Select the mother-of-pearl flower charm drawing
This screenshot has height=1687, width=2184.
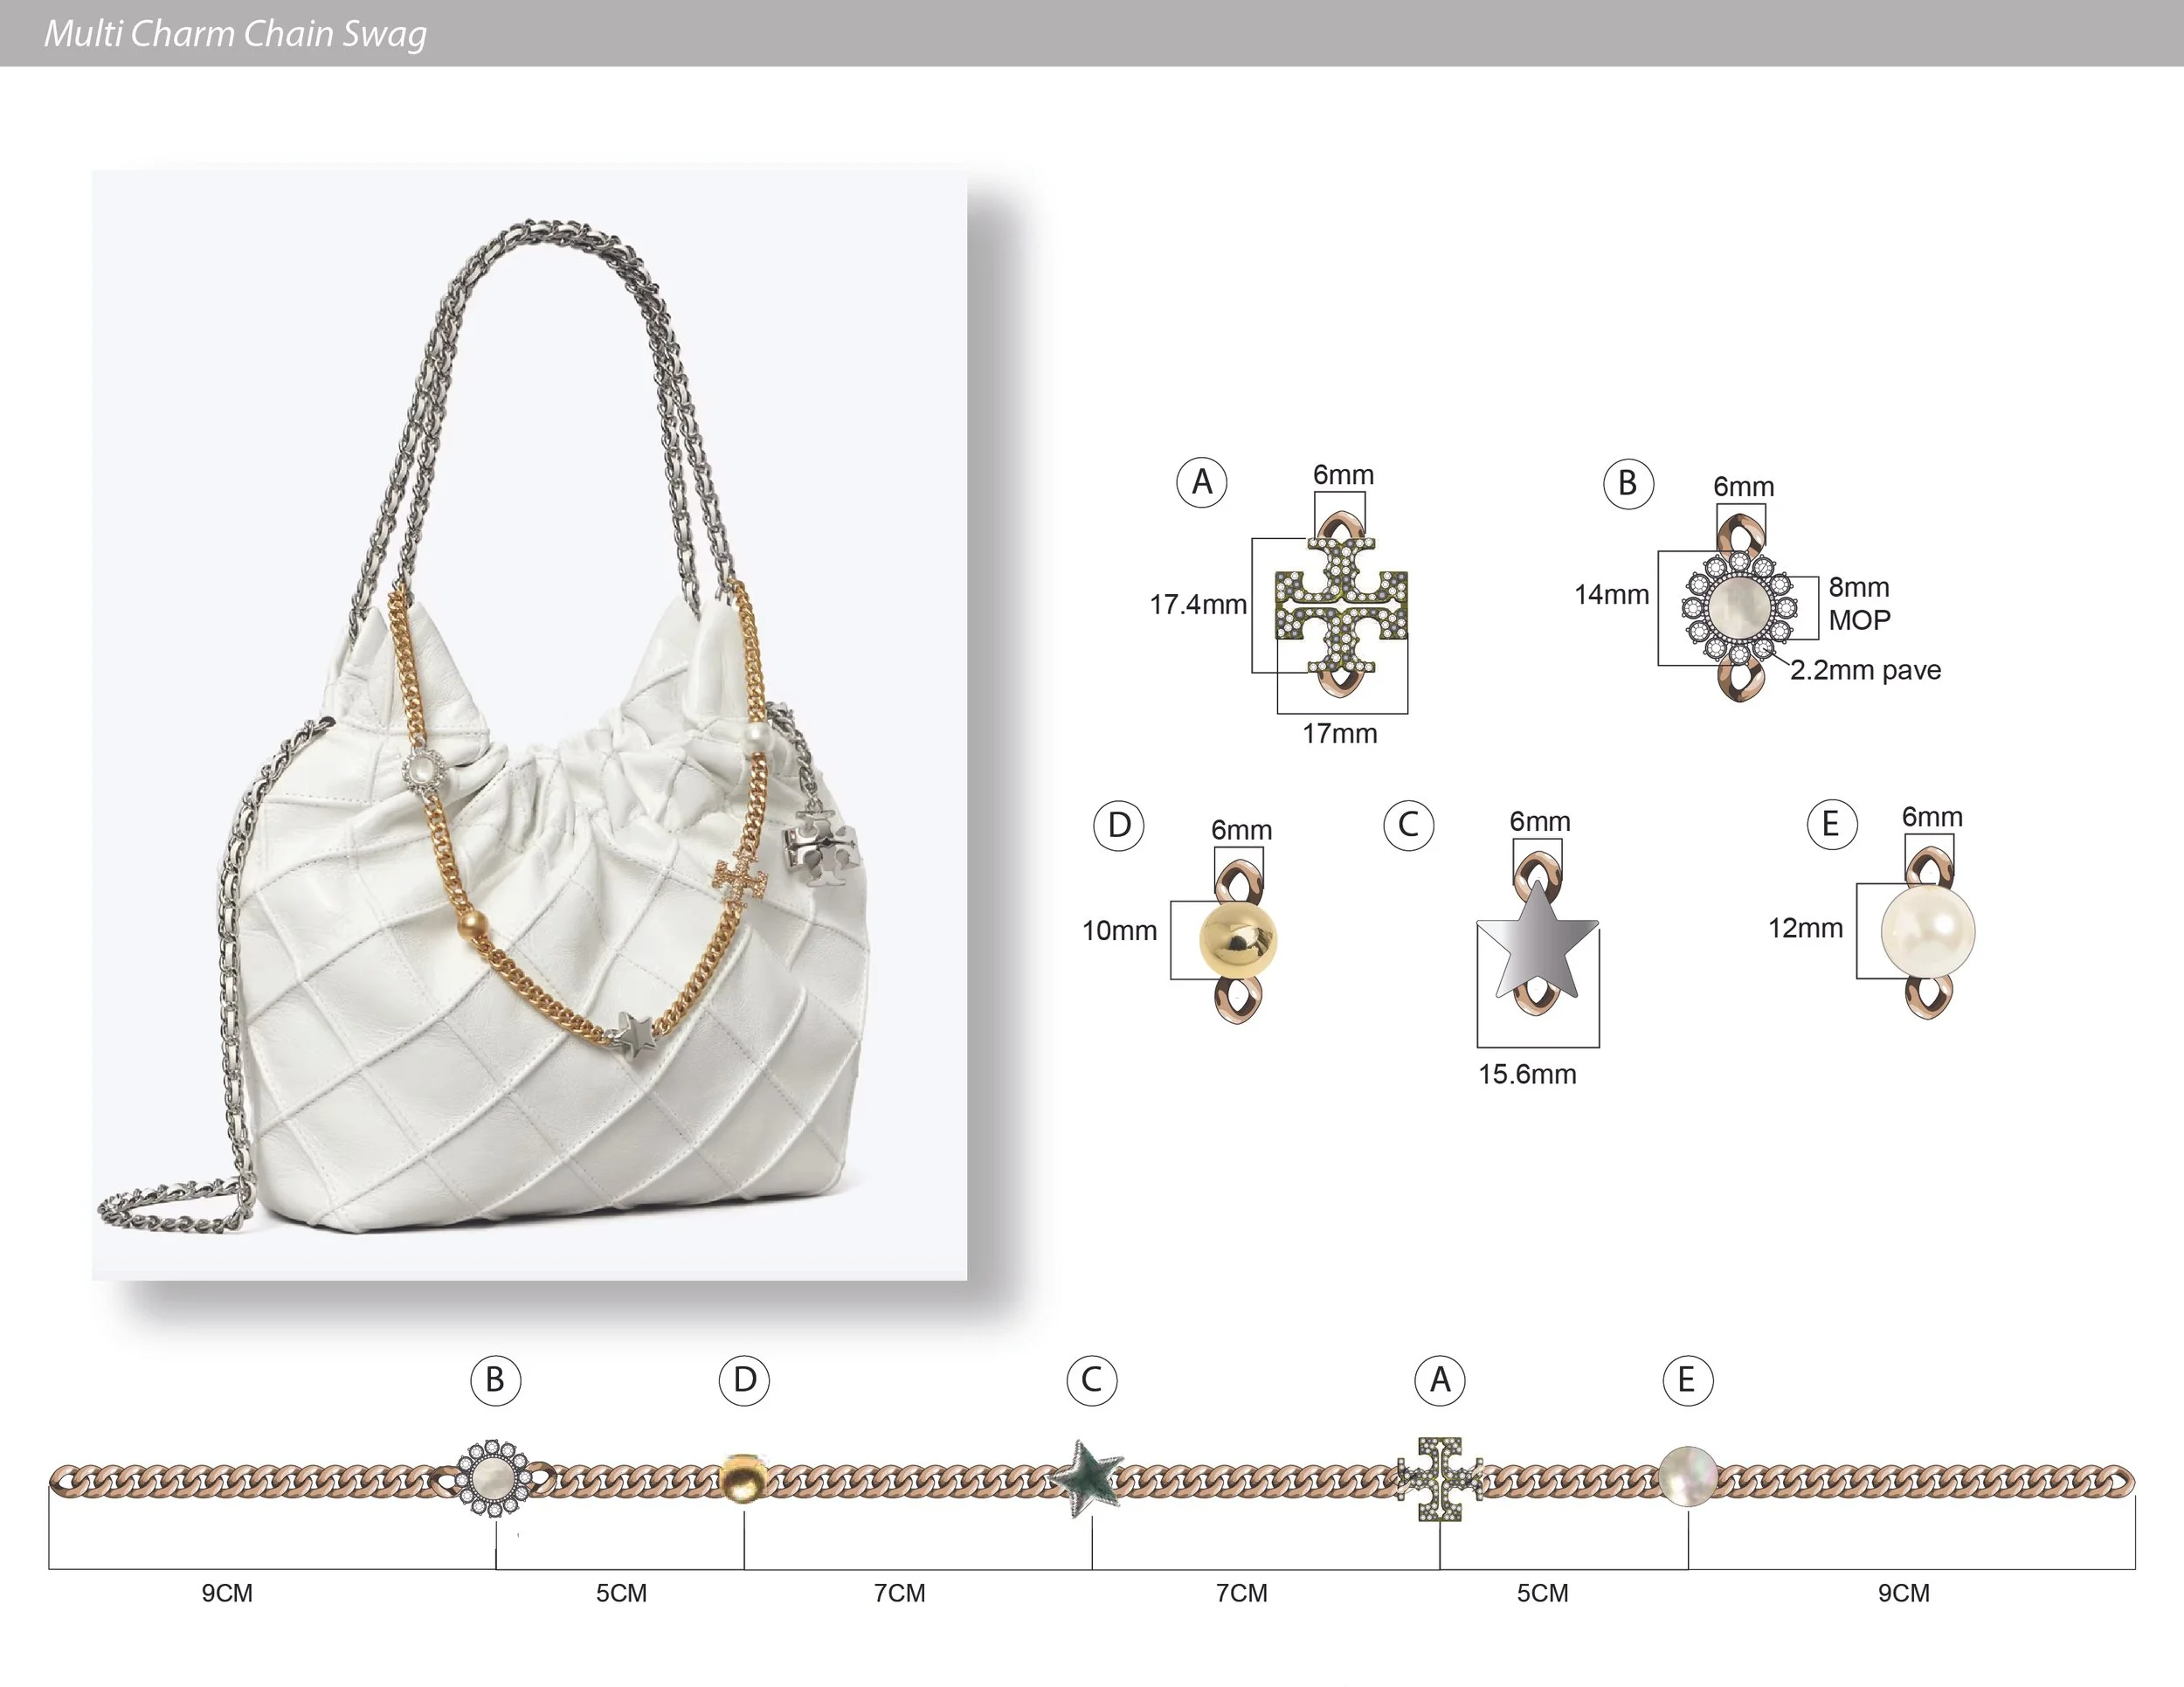tap(1740, 607)
